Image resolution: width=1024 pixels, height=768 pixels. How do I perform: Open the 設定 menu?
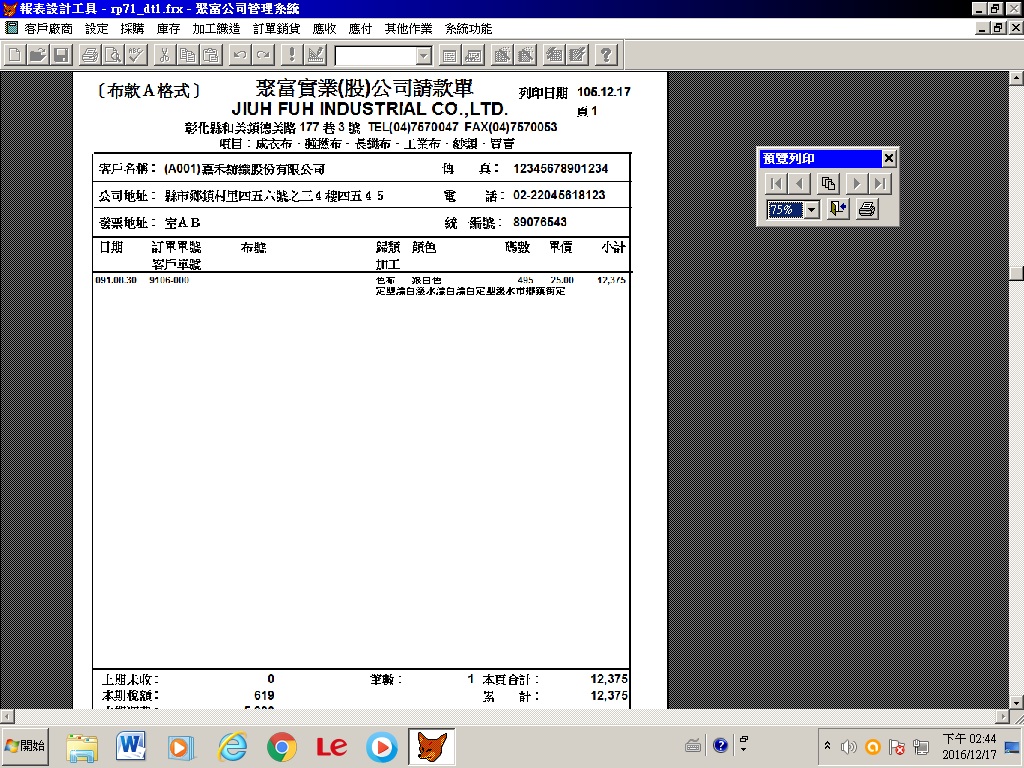point(97,29)
